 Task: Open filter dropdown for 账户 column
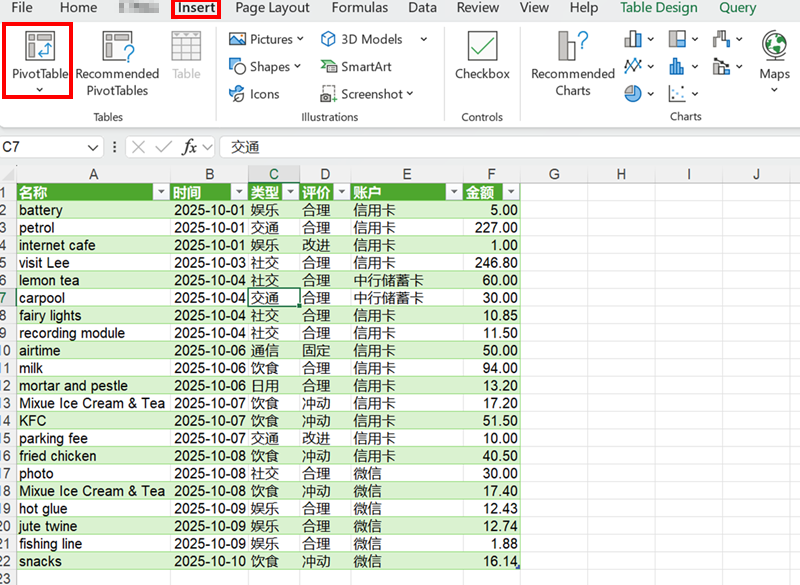click(x=454, y=192)
